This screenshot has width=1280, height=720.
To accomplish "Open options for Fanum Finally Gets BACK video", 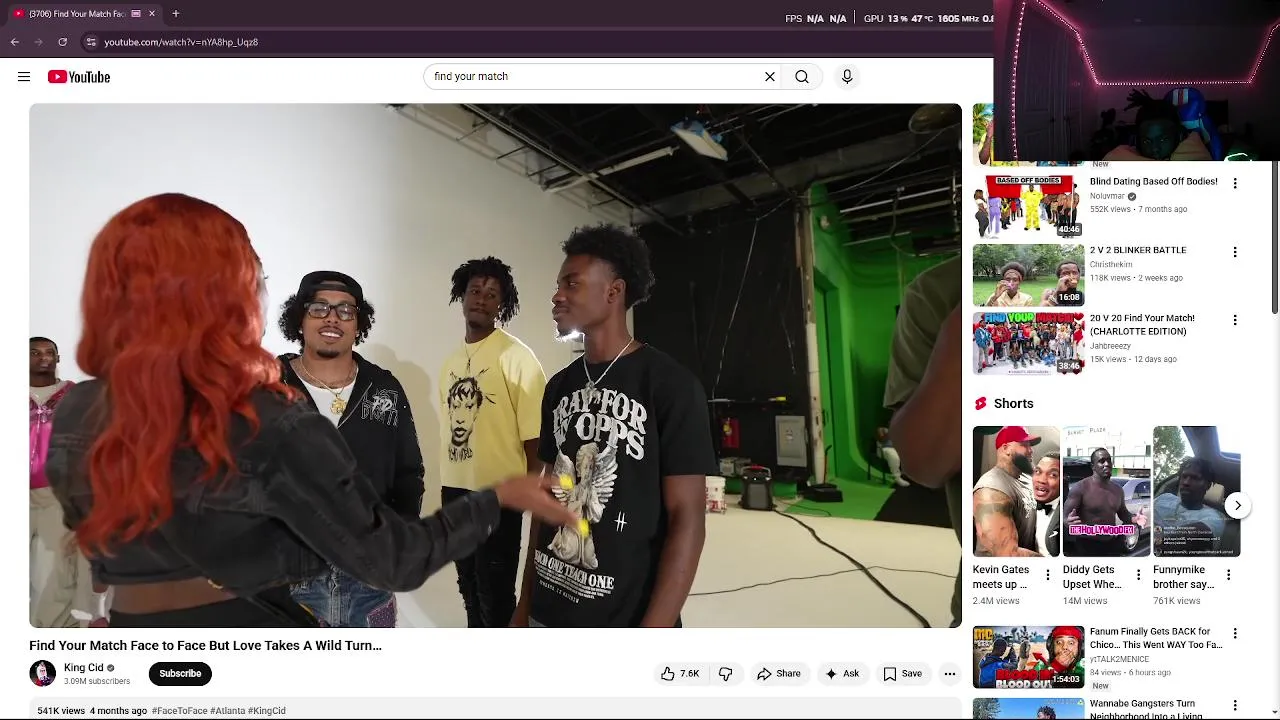I will pyautogui.click(x=1235, y=633).
